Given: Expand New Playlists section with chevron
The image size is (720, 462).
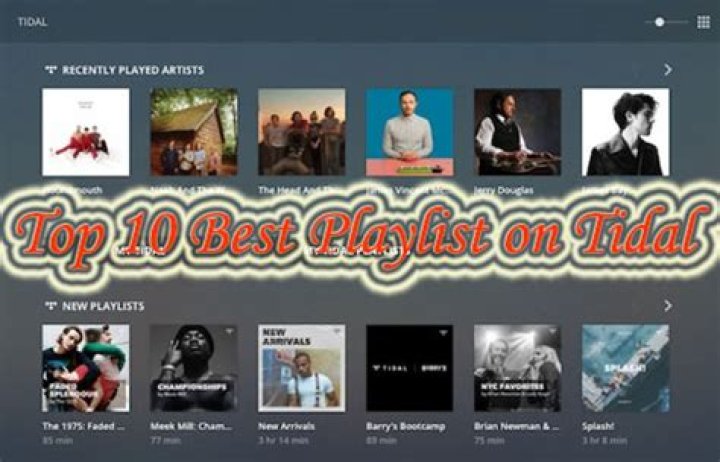Looking at the screenshot, I should tap(668, 306).
